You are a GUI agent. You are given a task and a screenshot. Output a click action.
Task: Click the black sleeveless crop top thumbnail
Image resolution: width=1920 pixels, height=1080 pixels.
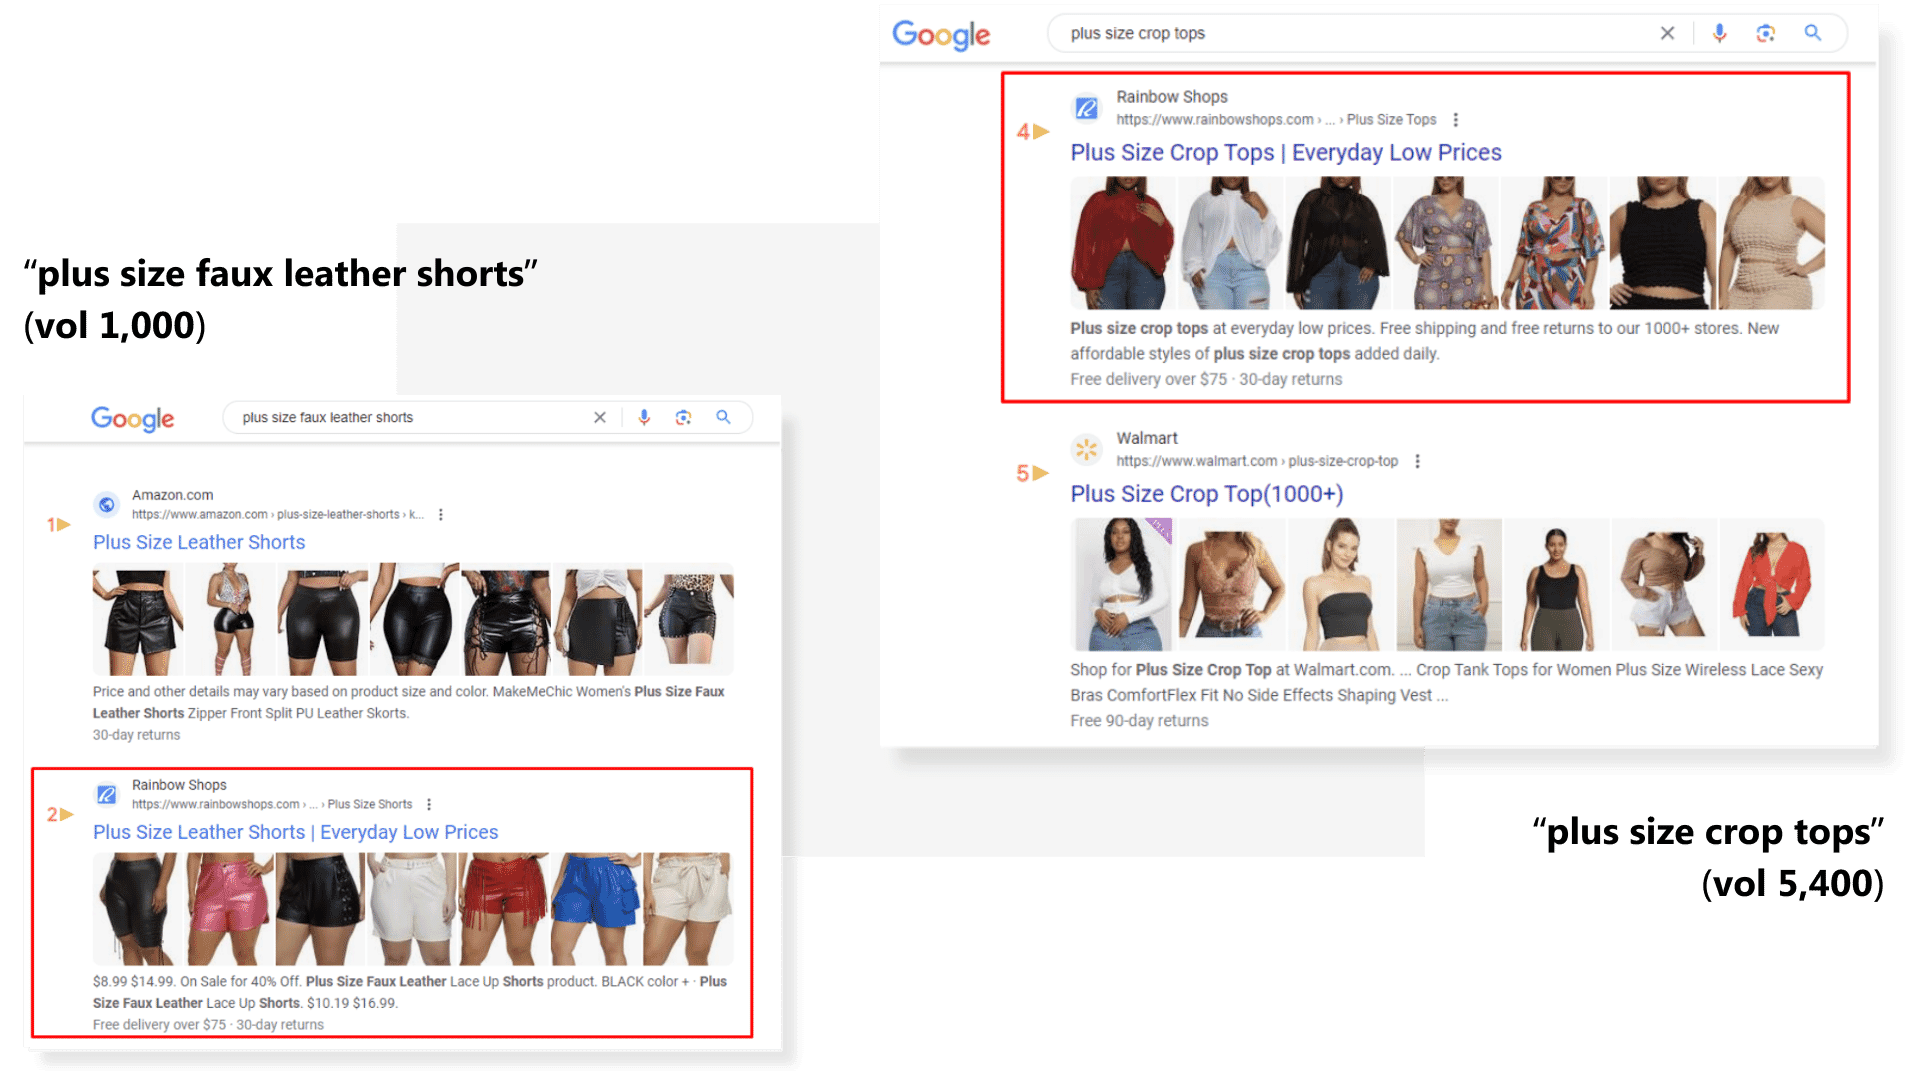click(x=1661, y=243)
